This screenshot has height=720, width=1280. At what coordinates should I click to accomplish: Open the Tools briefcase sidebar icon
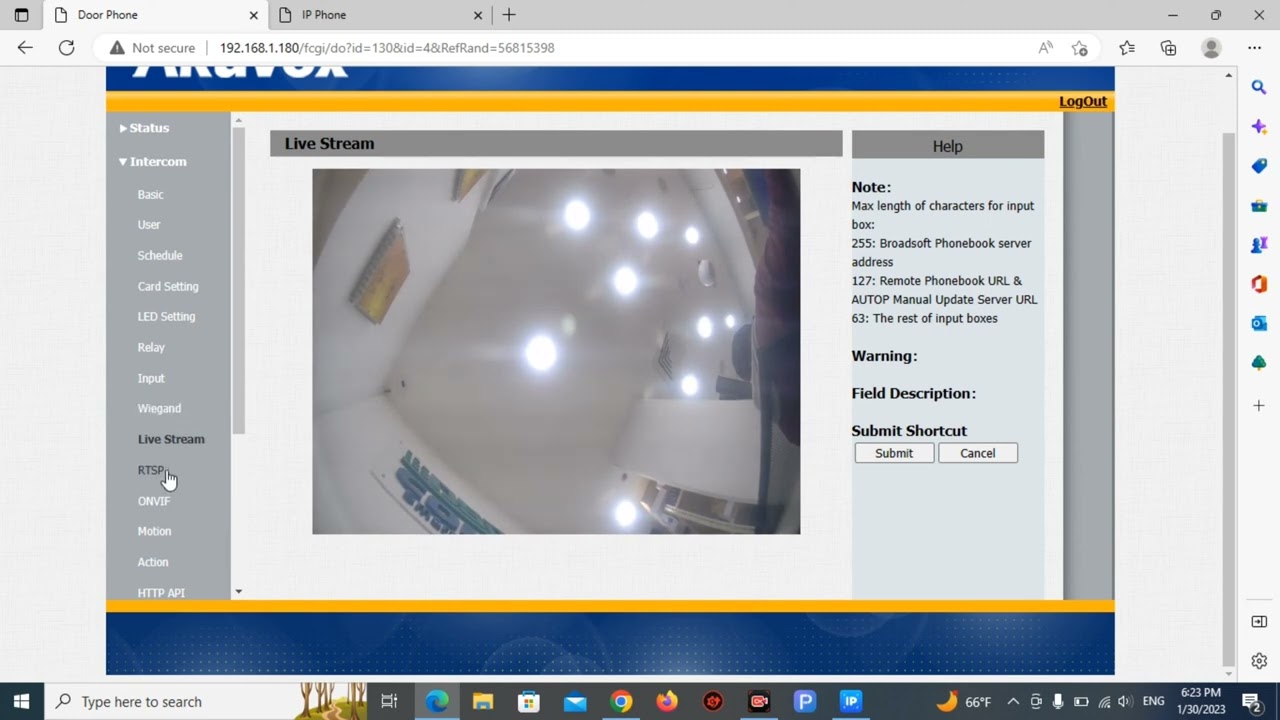click(x=1259, y=205)
